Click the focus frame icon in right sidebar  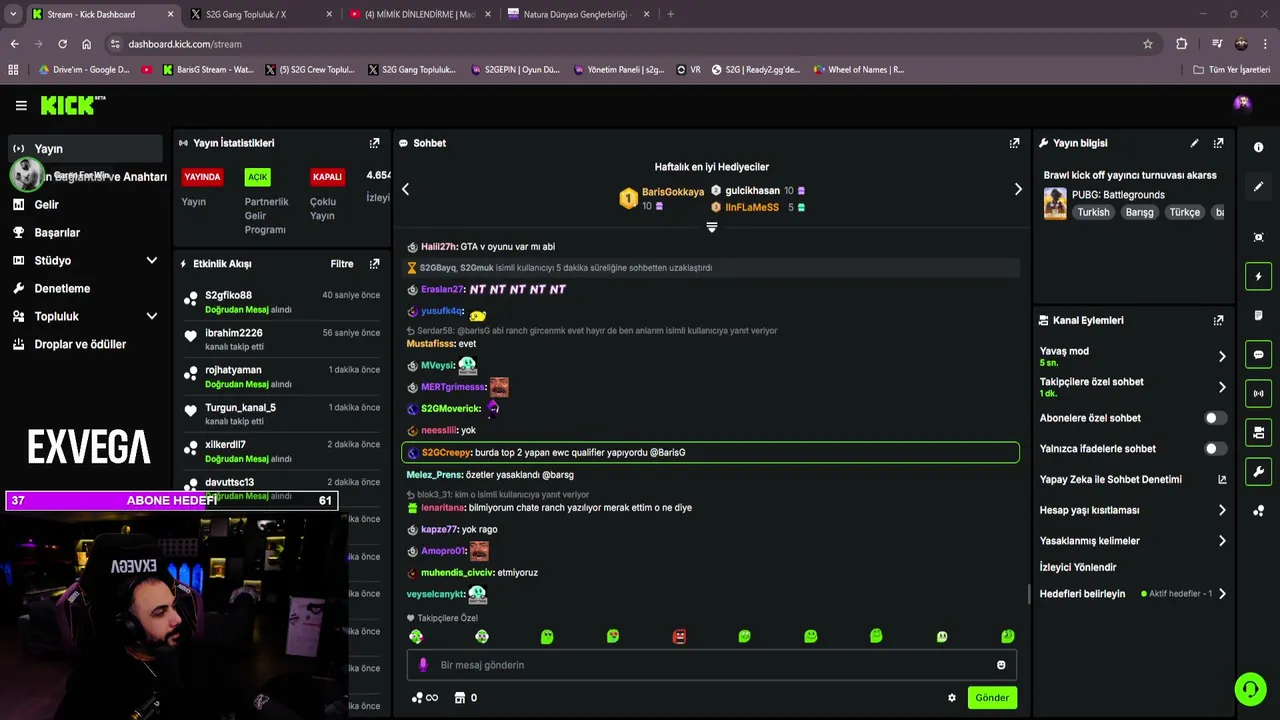point(1258,237)
